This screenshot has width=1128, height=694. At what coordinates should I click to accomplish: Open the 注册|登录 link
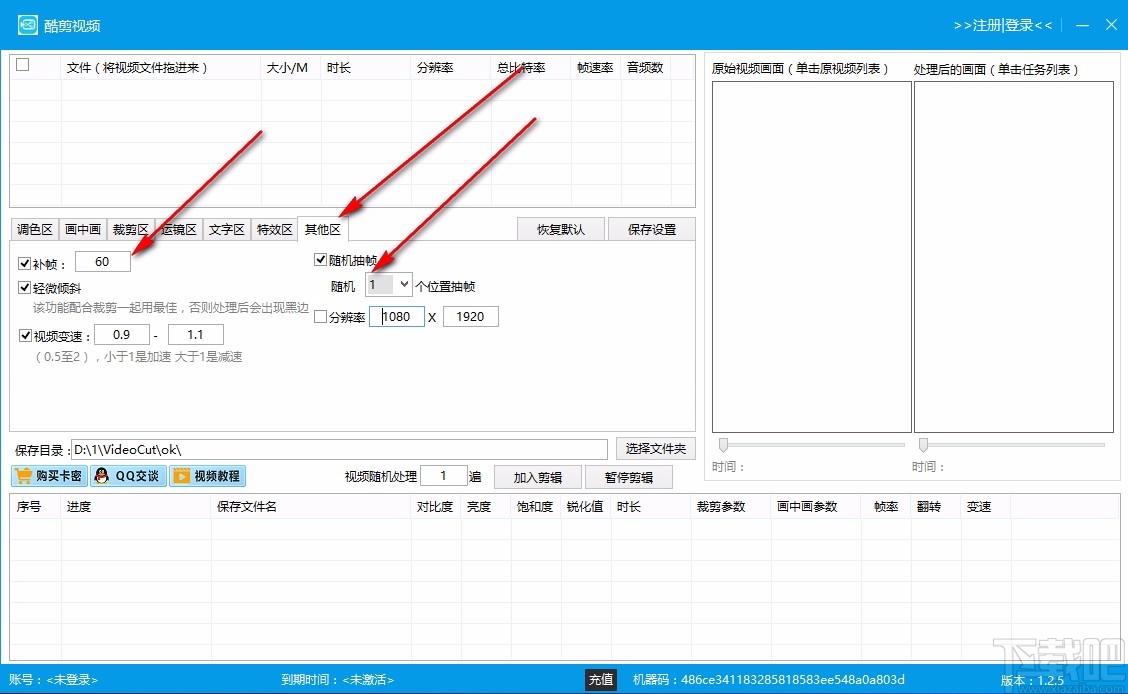click(x=1003, y=25)
